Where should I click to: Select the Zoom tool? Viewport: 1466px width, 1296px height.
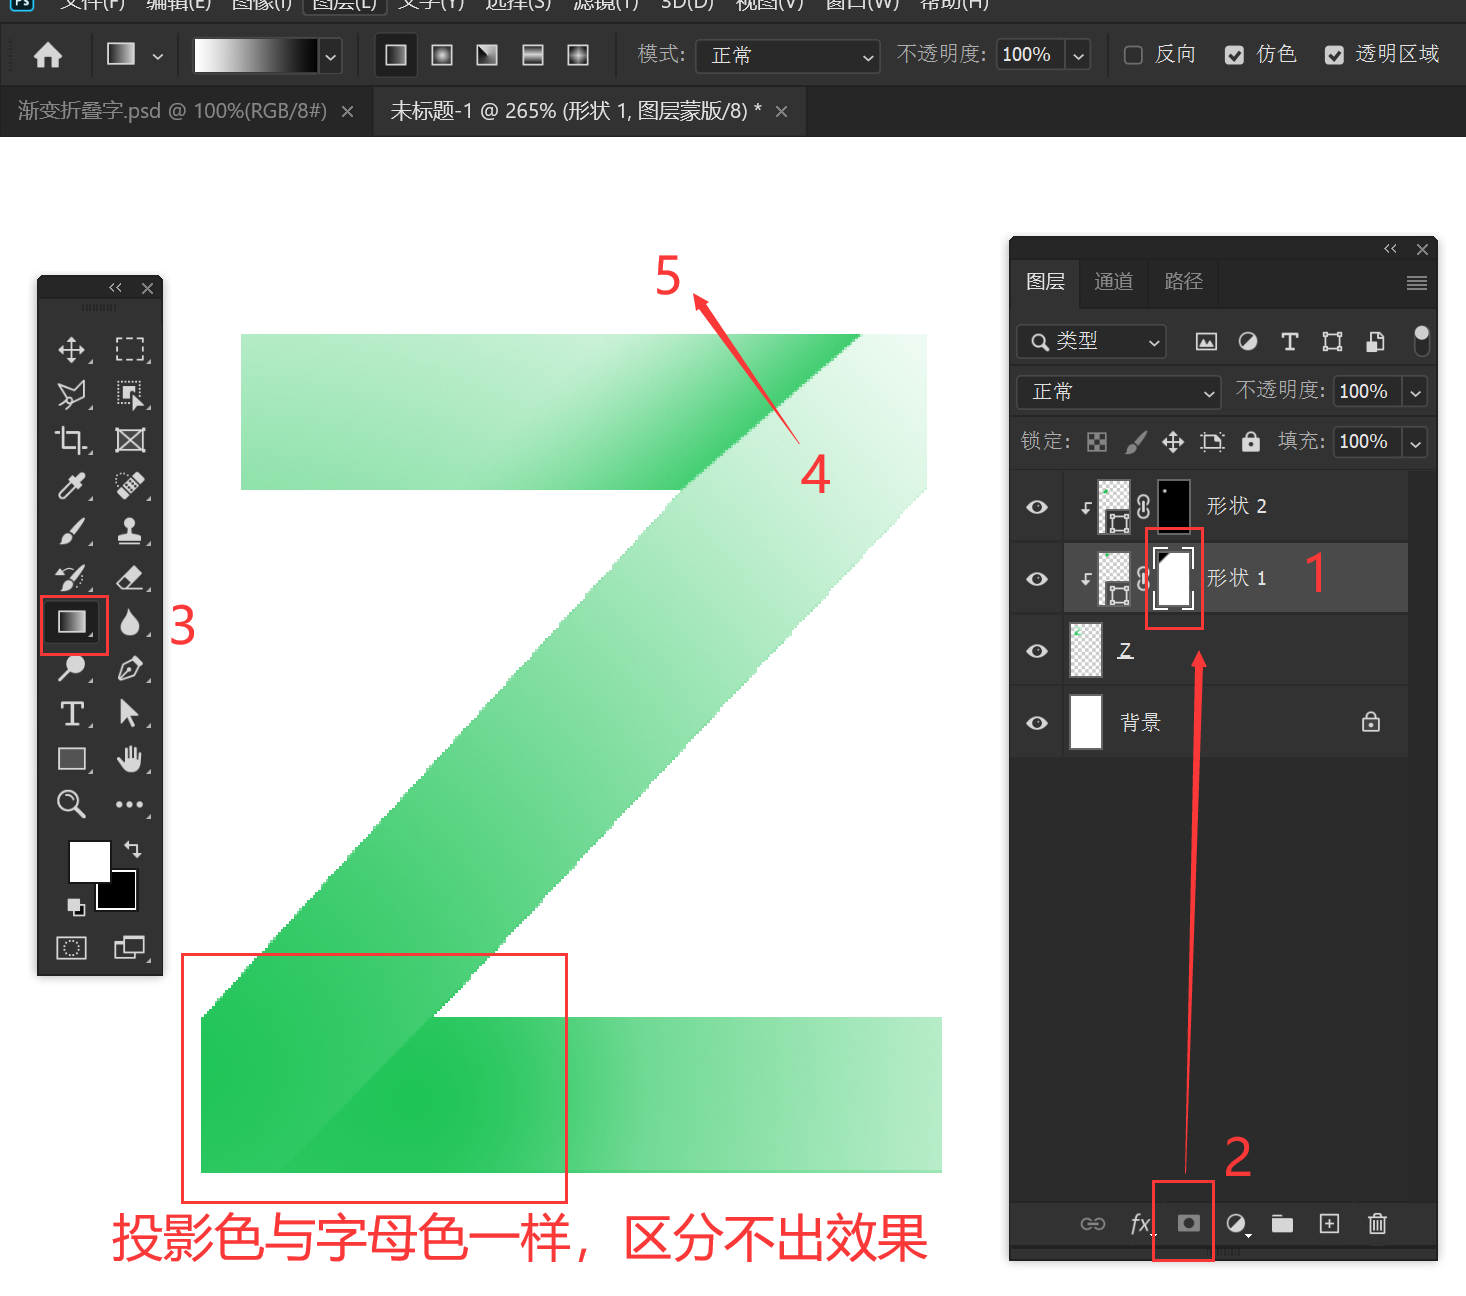71,804
